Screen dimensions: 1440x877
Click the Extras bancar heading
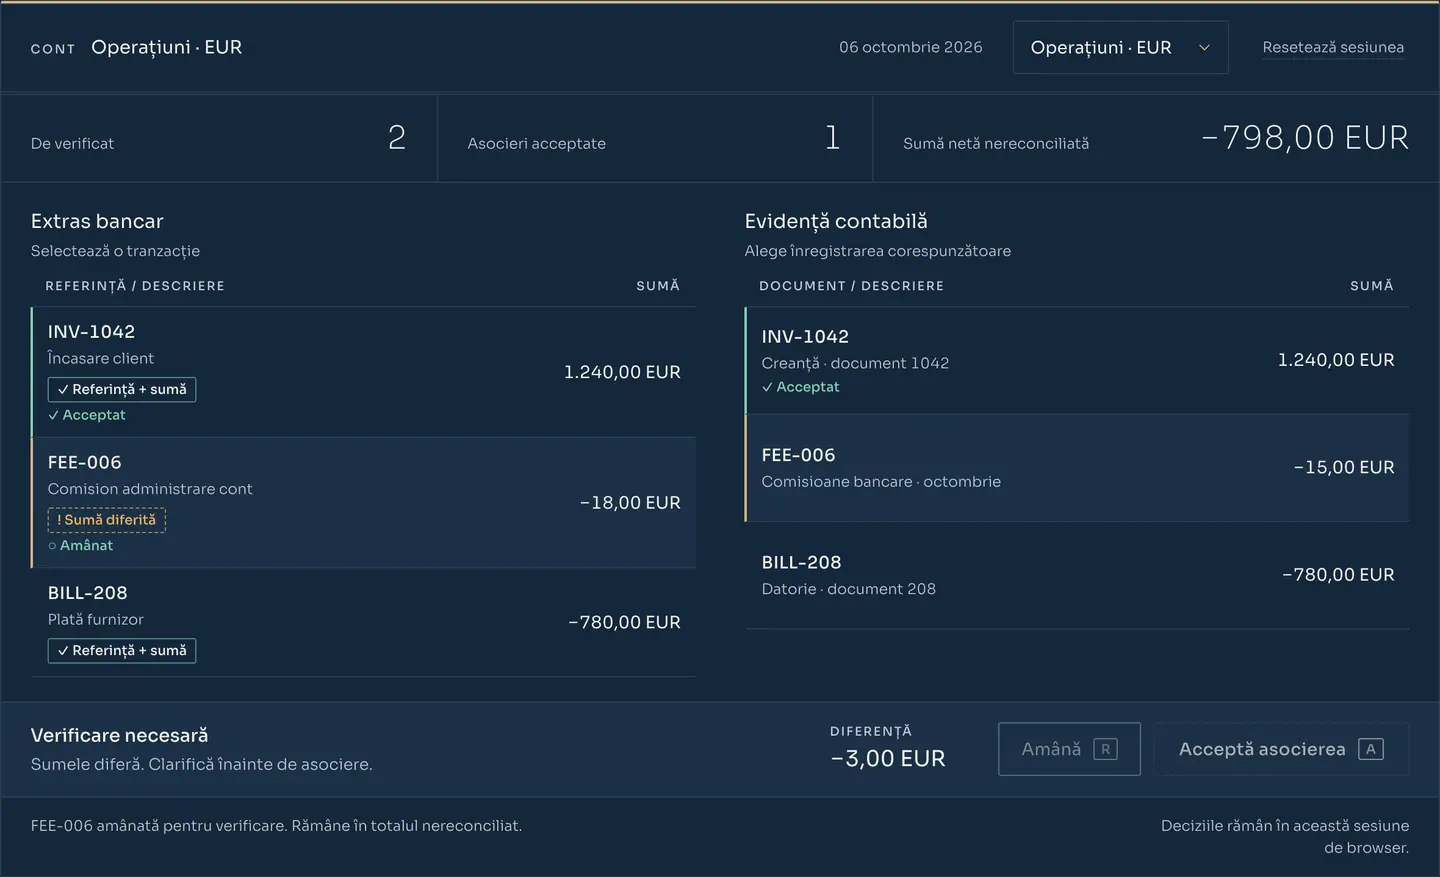click(97, 221)
